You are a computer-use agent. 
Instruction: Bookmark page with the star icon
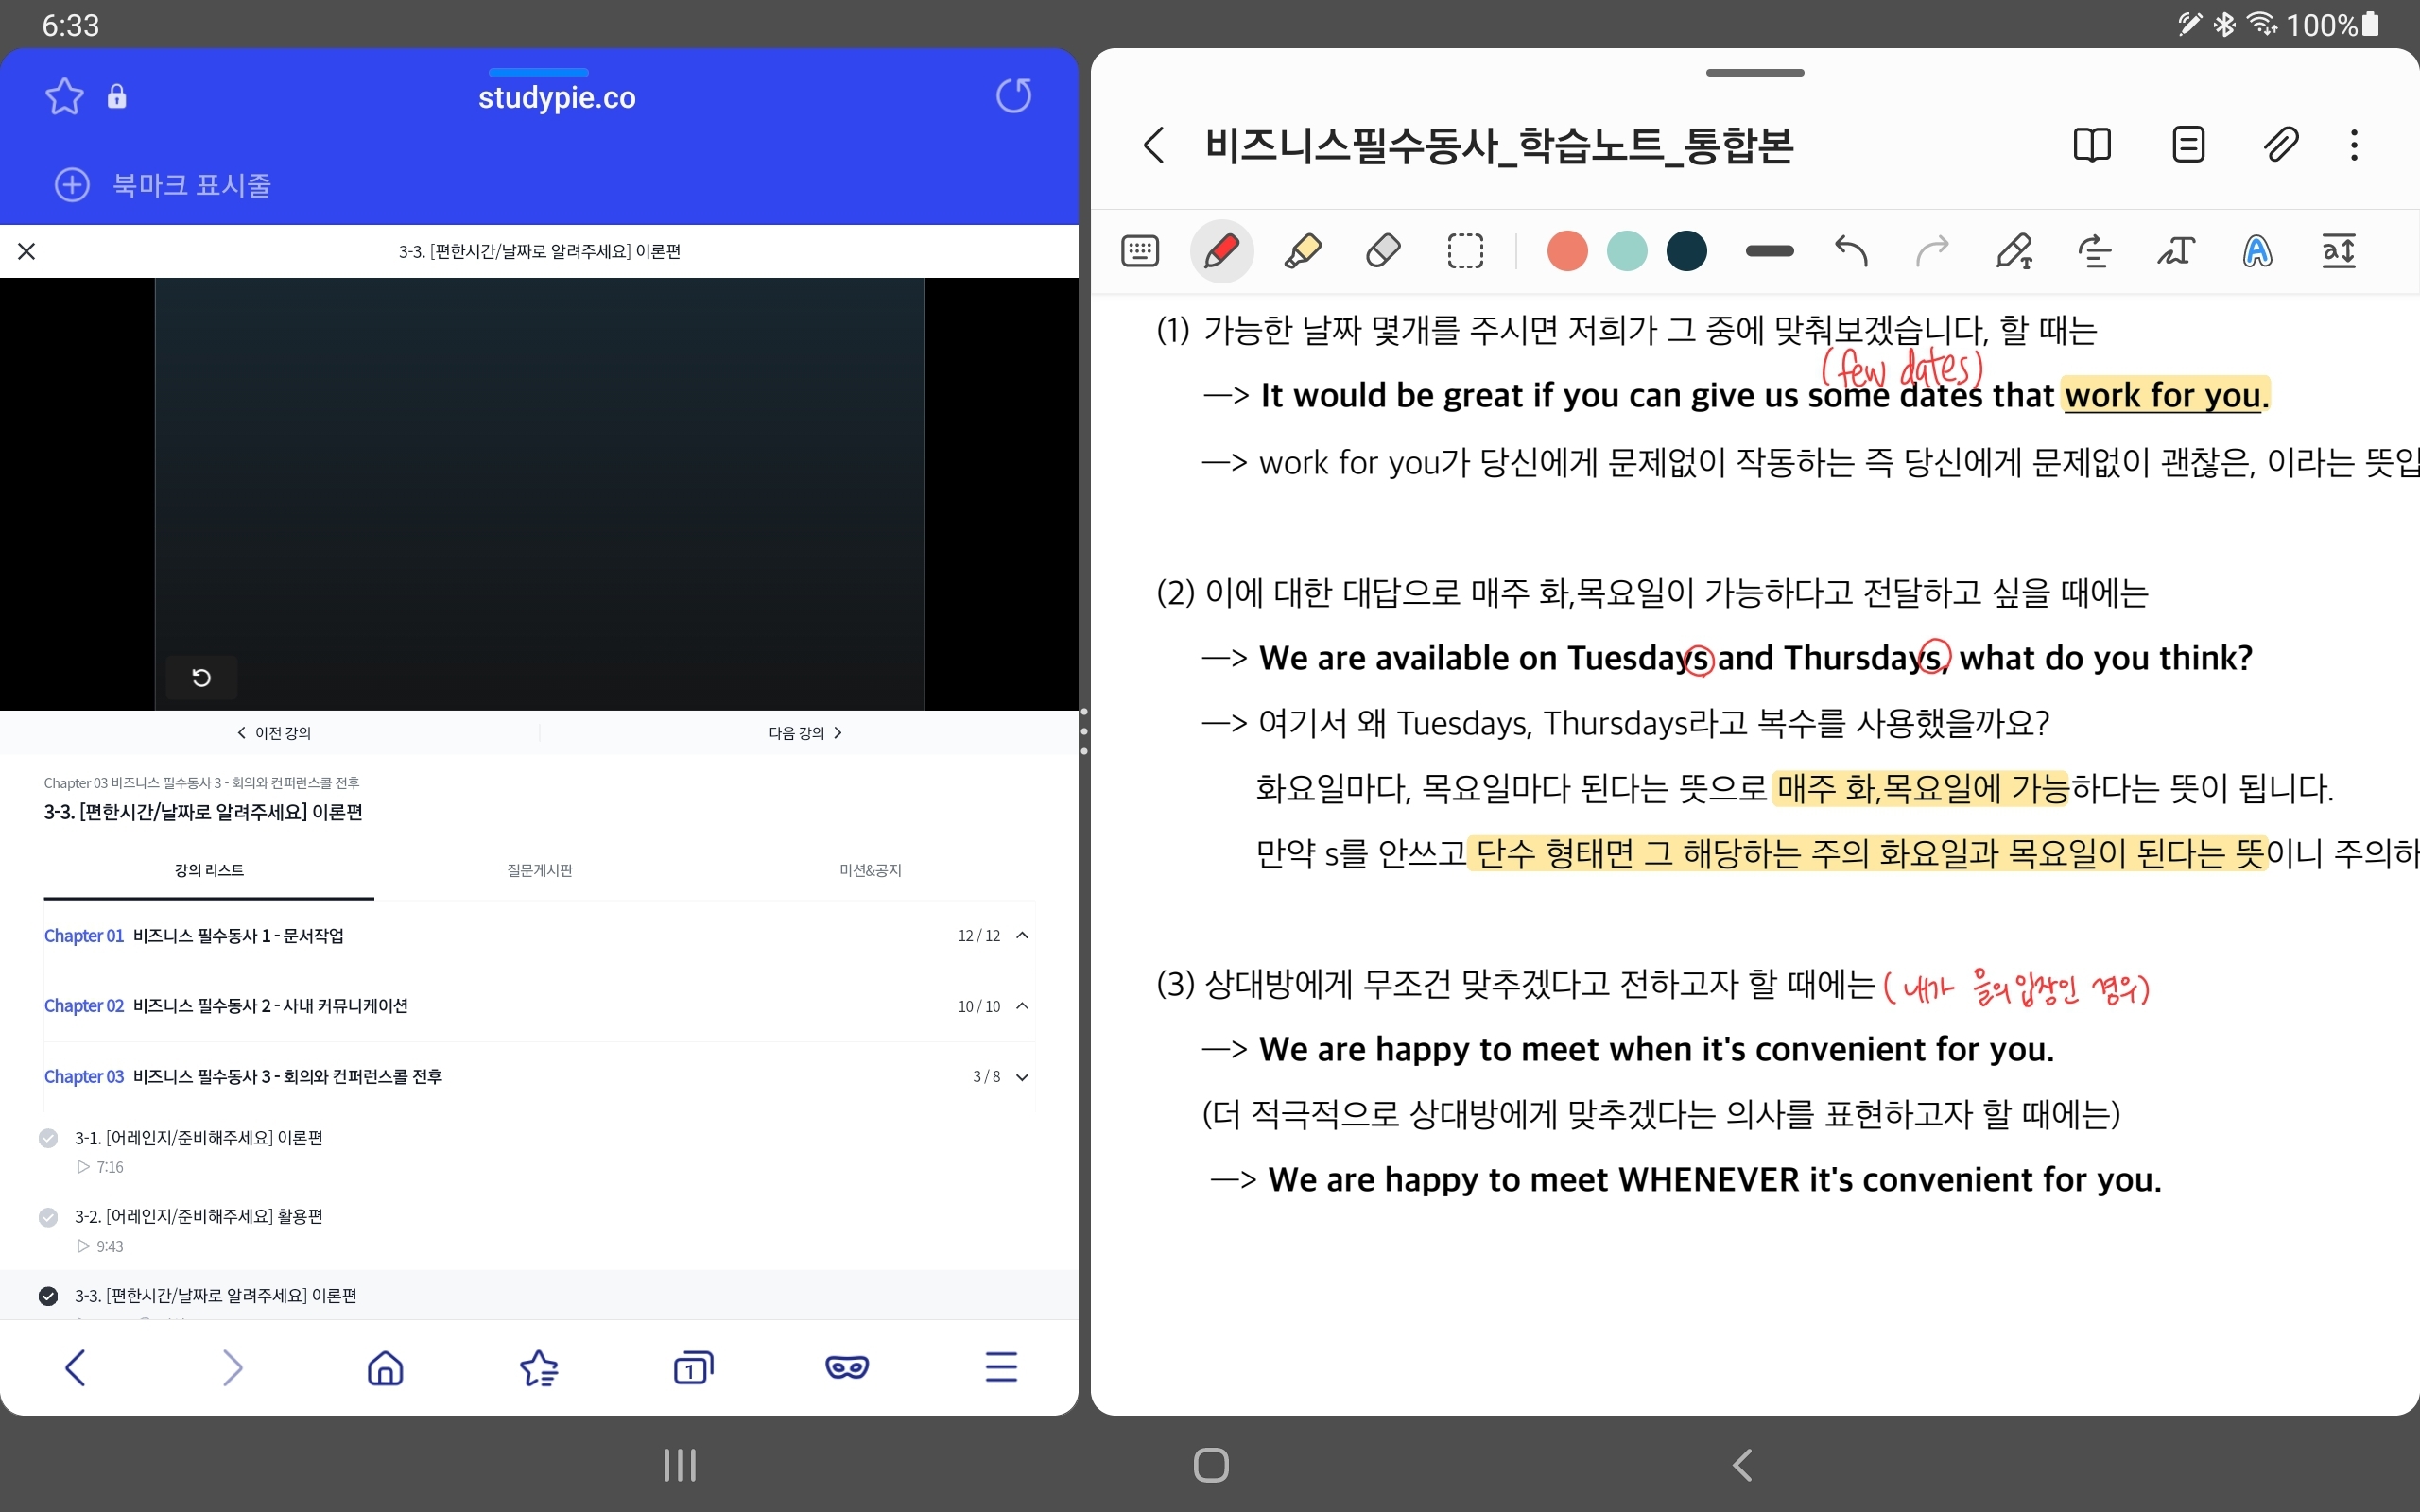tap(64, 97)
